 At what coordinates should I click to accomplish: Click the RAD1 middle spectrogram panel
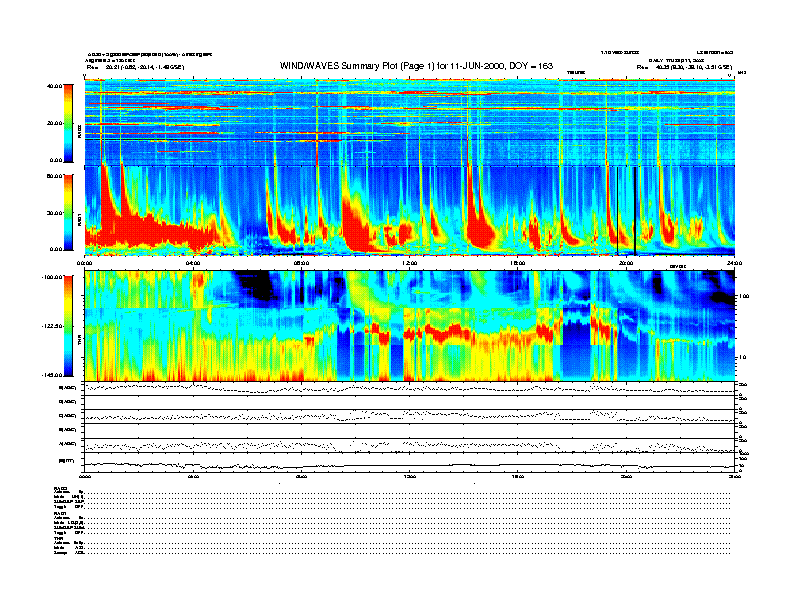pos(410,211)
